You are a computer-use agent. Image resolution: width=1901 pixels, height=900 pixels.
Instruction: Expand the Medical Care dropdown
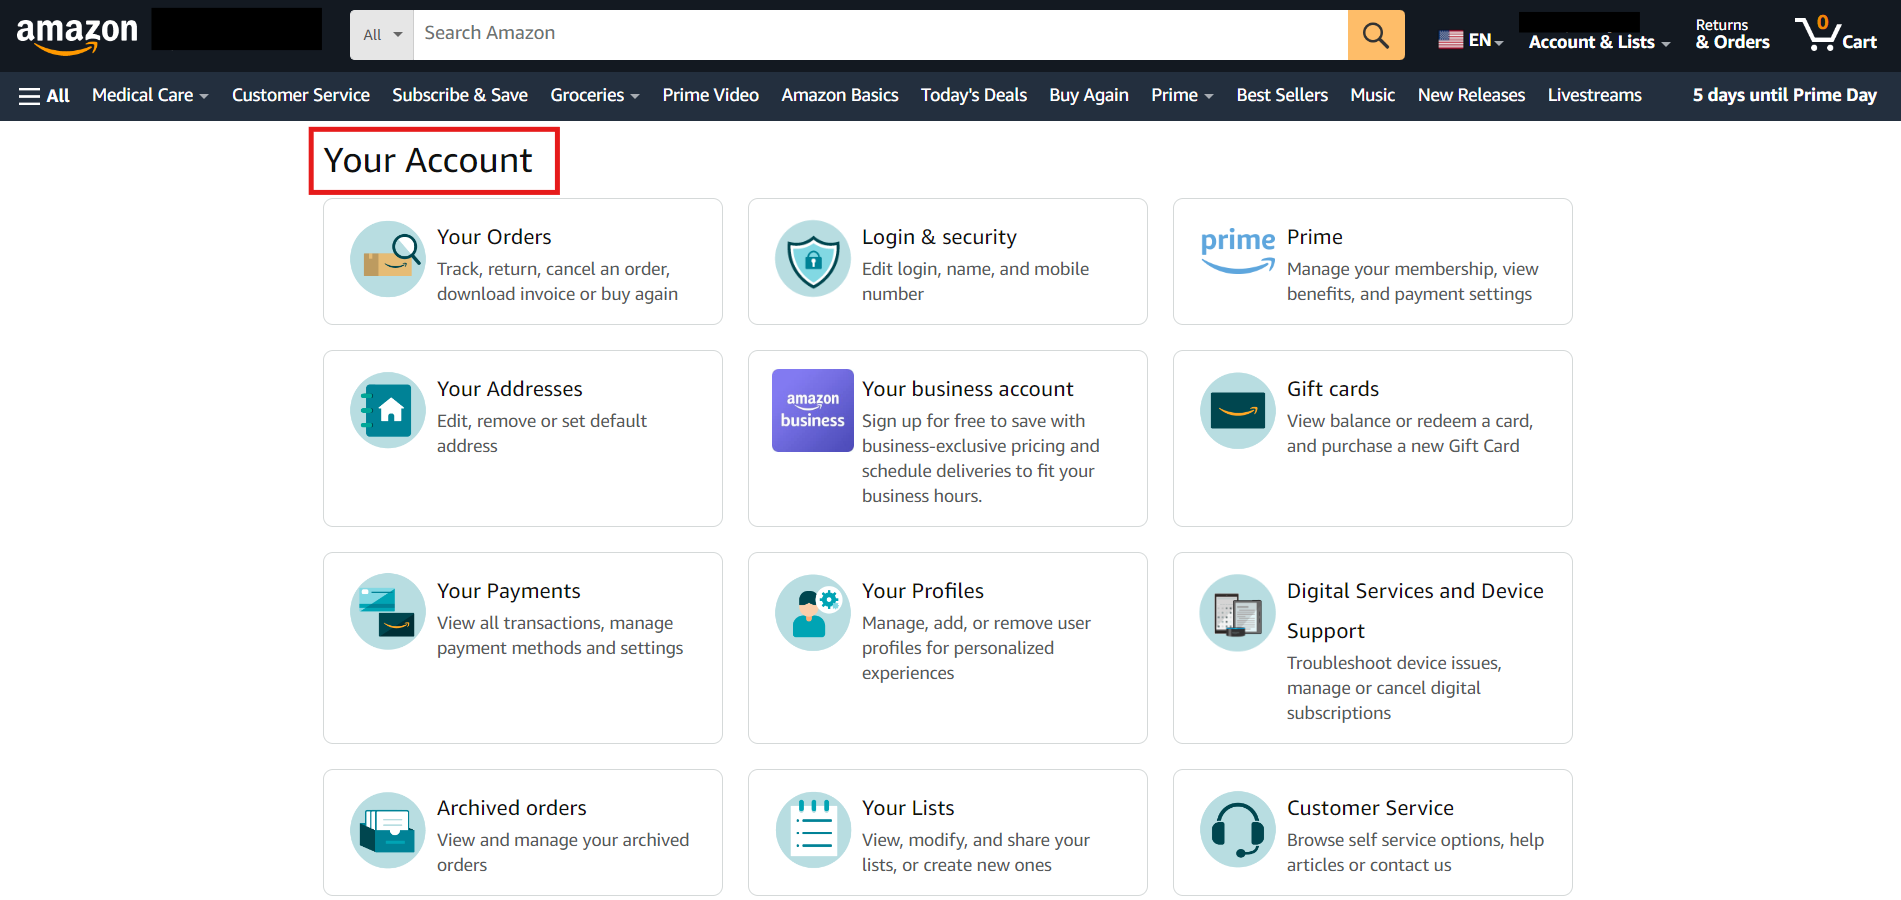click(150, 95)
